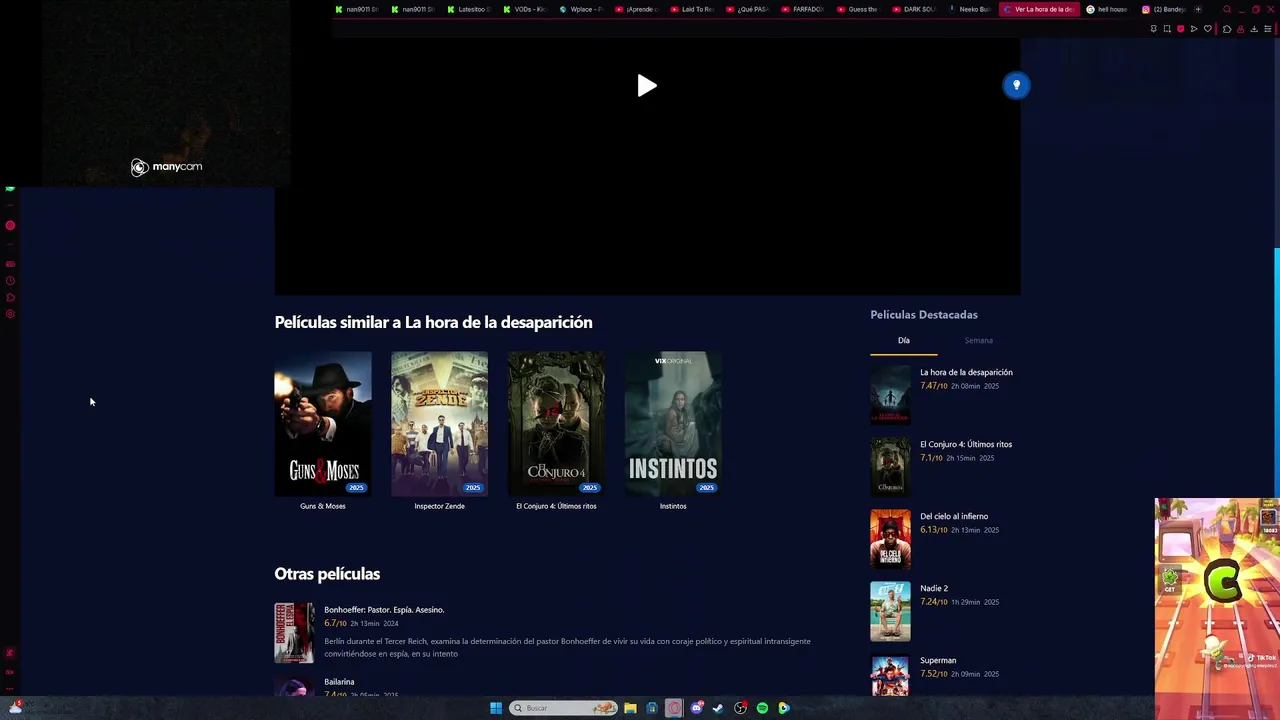Click the downloads icon in browser toolbar

[x=1254, y=29]
